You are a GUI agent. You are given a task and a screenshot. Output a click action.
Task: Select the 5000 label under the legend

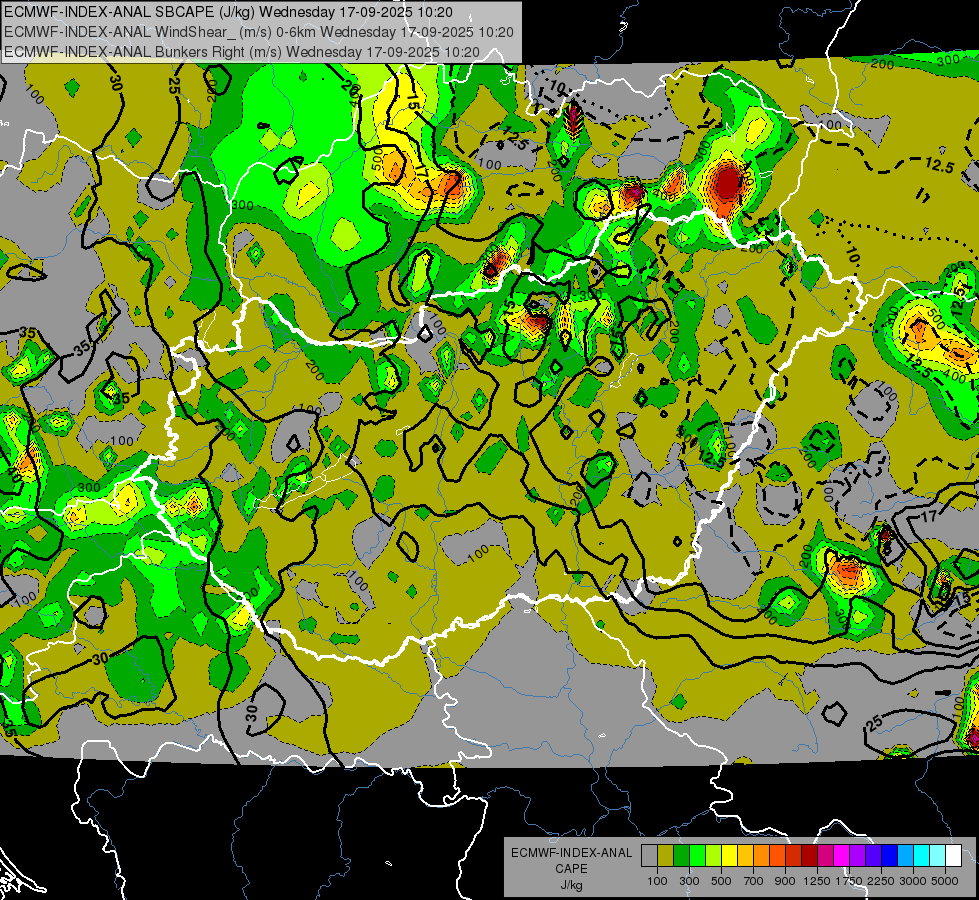coord(945,880)
